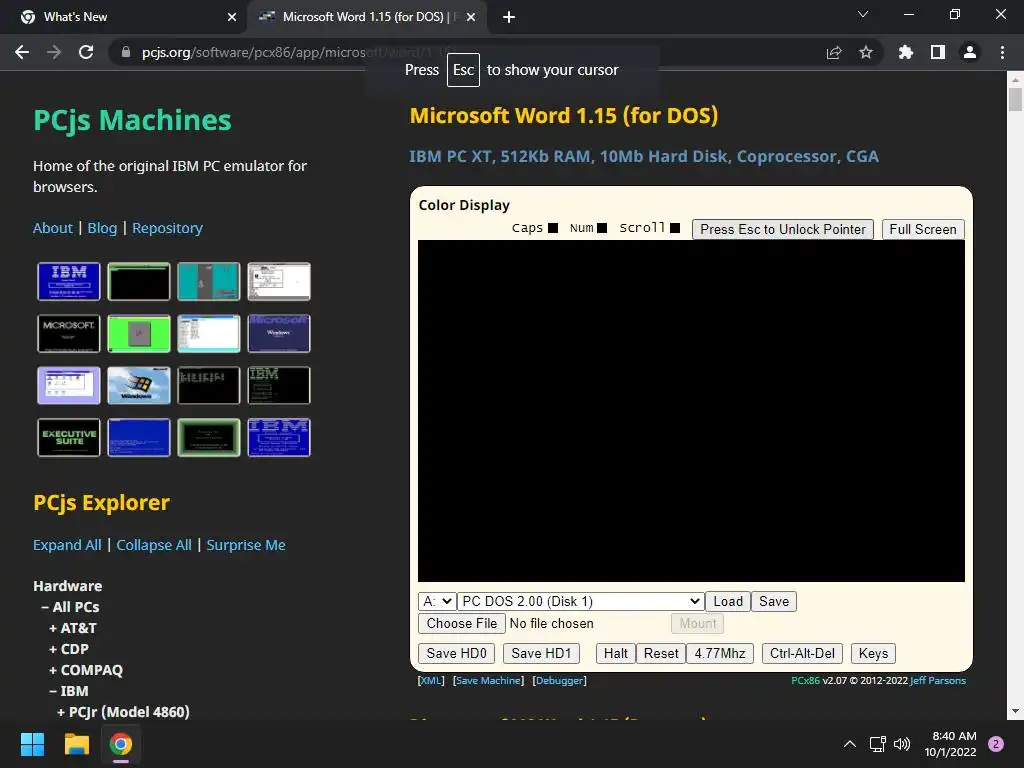Click Expand All in PCjs Explorer
The image size is (1024, 768).
pyautogui.click(x=67, y=545)
